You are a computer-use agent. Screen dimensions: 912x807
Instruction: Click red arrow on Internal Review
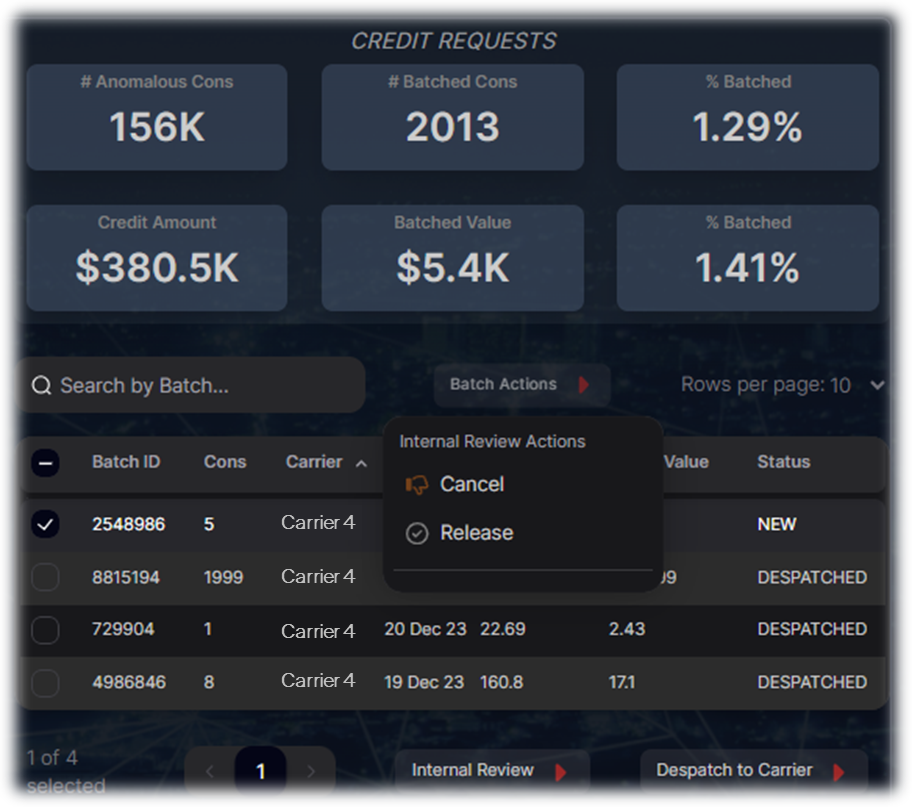[x=561, y=772]
